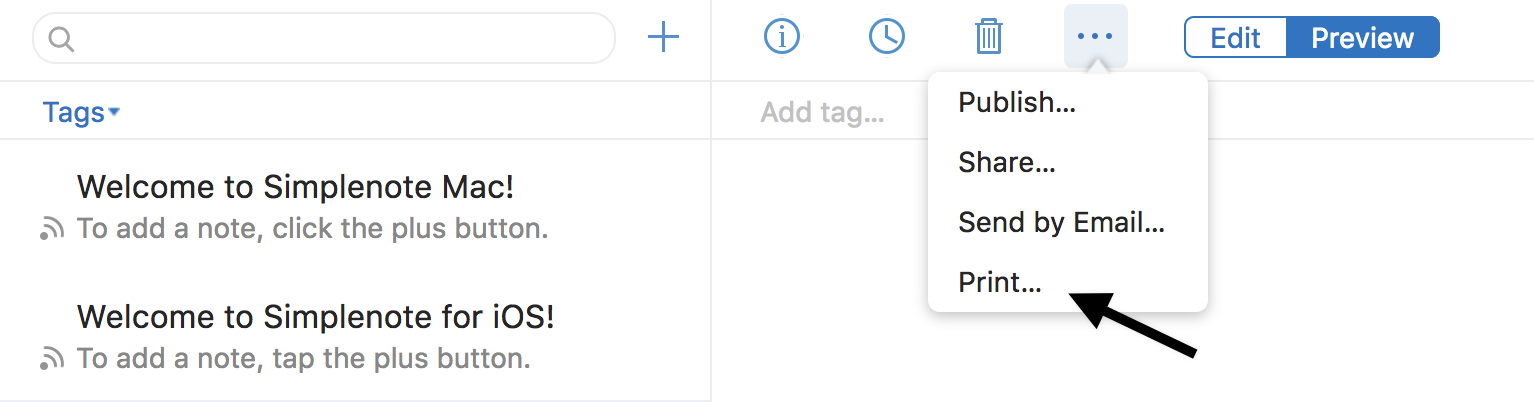Viewport: 1534px width, 402px height.
Task: Expand the Tags dropdown
Action: (x=74, y=112)
